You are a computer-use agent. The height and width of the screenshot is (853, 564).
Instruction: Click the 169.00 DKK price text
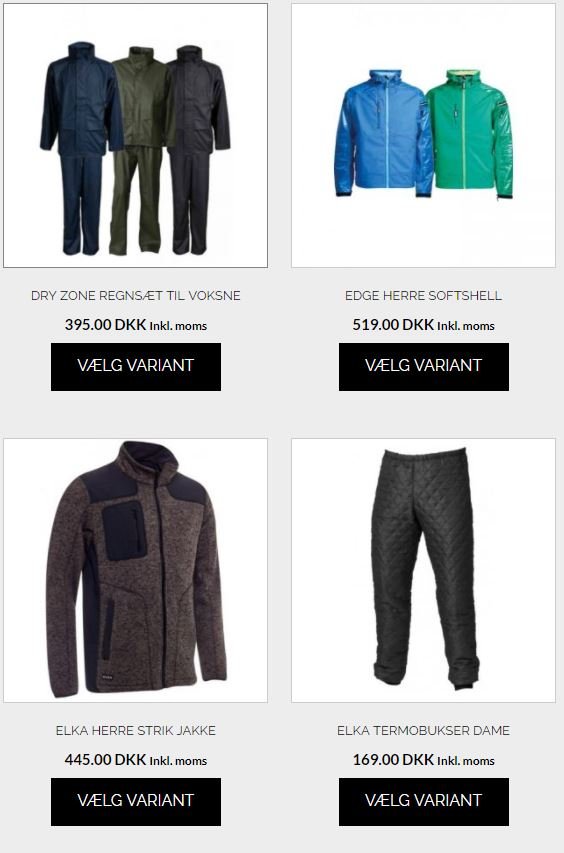(x=393, y=759)
